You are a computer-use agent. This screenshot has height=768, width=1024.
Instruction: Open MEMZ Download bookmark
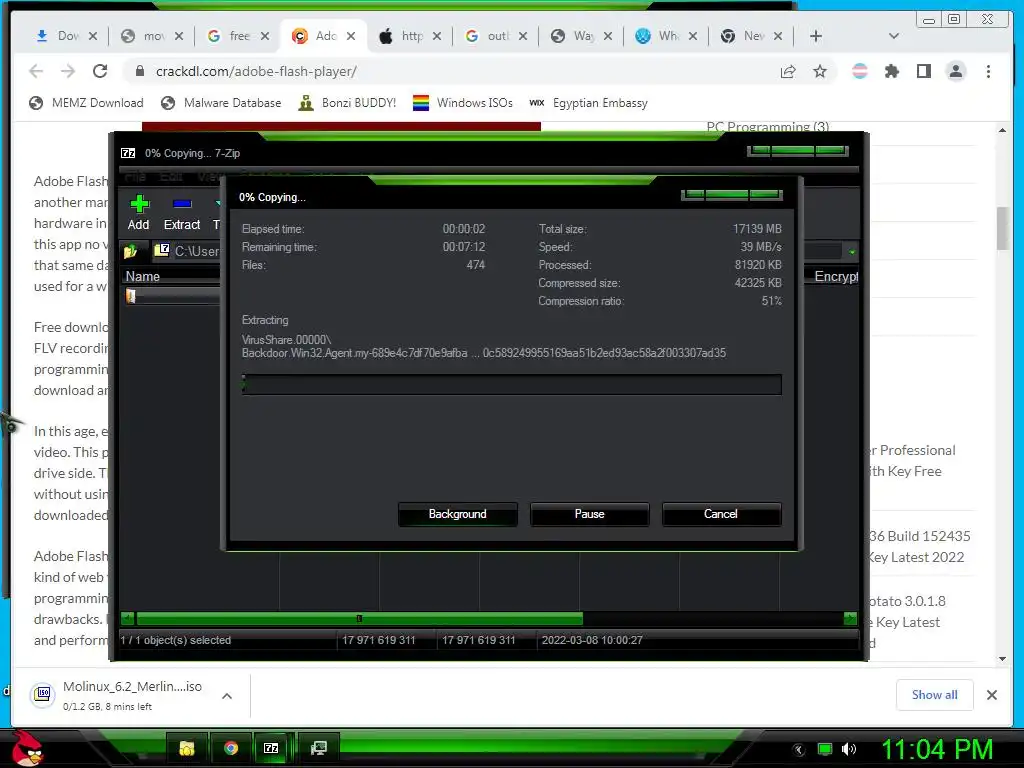pos(87,103)
